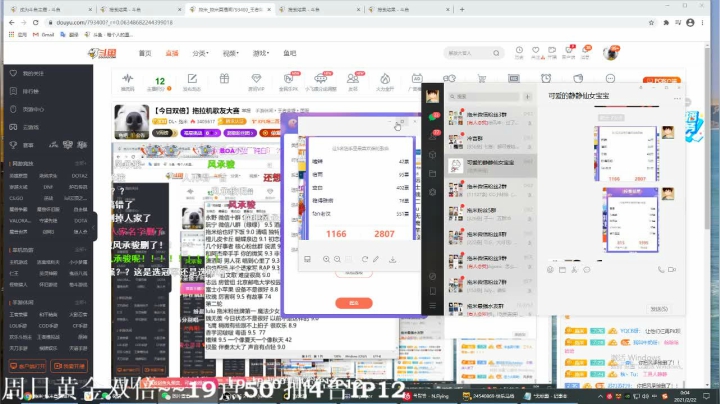
Task: Click the alarm clock icon on Douyu toolbar
Action: click(x=546, y=79)
